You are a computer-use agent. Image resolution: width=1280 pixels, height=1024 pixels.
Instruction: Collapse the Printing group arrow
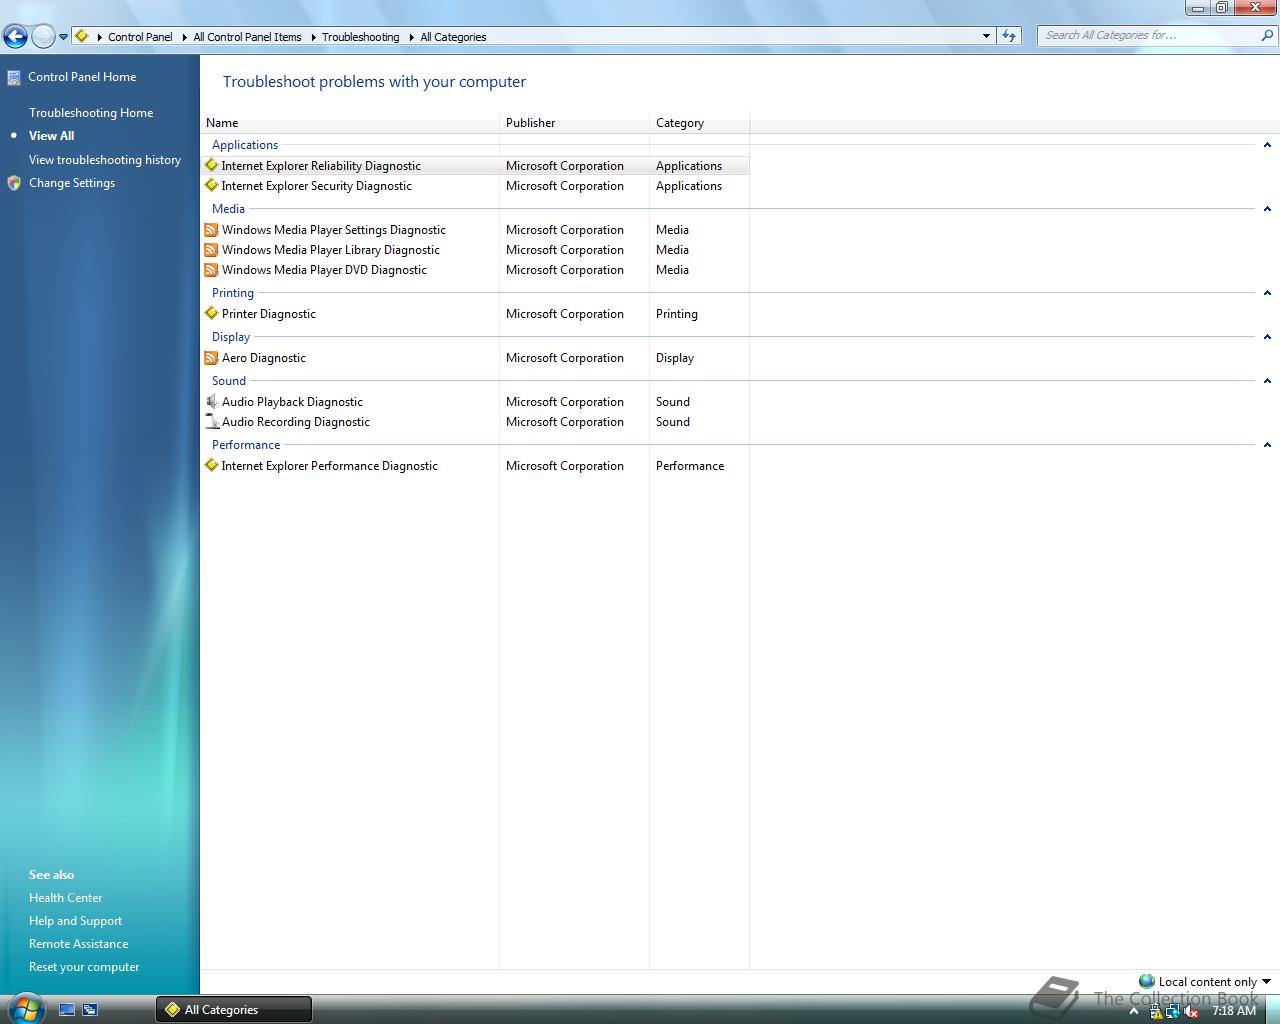point(1267,293)
